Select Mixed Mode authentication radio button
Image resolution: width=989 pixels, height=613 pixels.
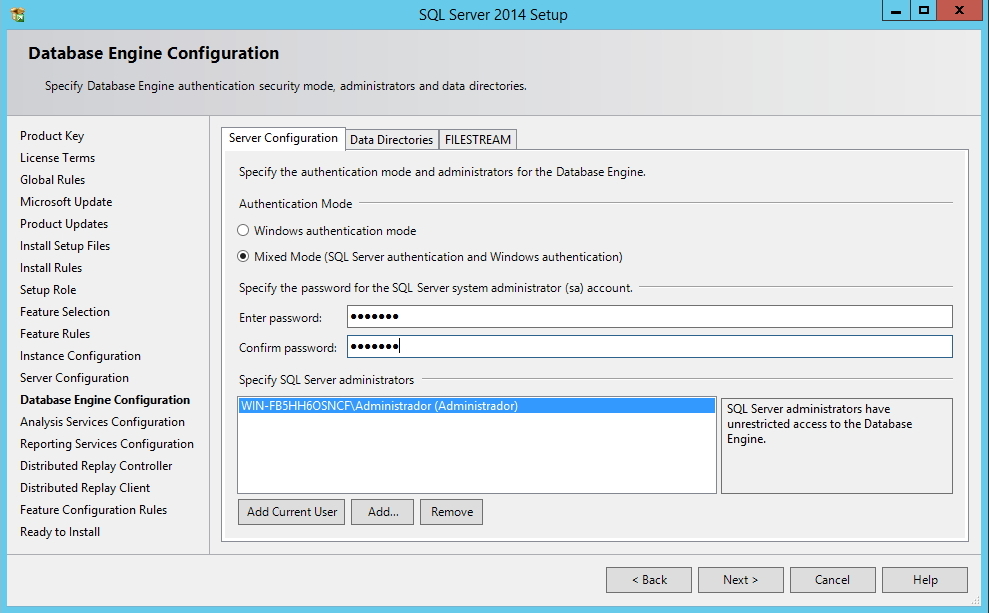click(x=243, y=257)
